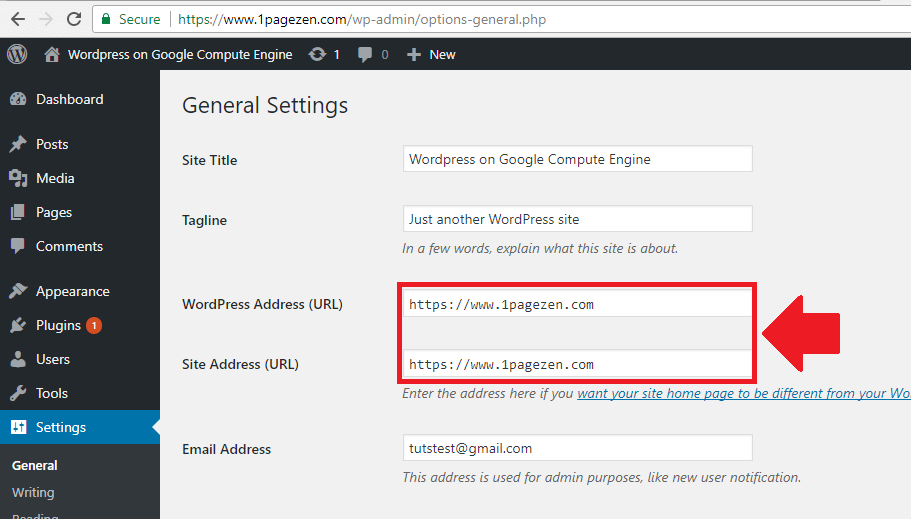Viewport: 911px width, 519px height.
Task: Open Dashboard in the sidebar
Action: (70, 99)
